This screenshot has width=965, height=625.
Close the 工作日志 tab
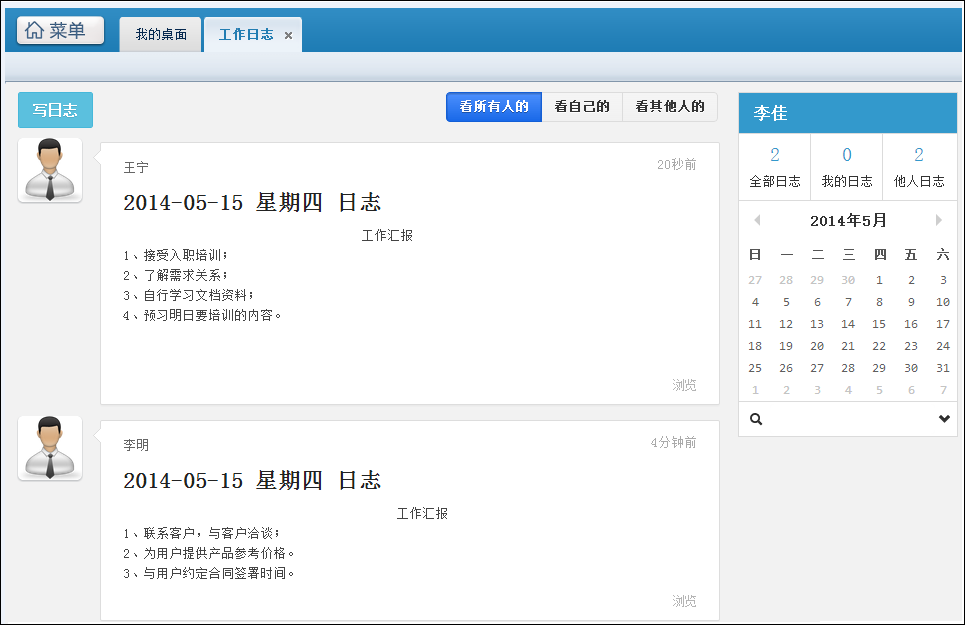pyautogui.click(x=288, y=35)
